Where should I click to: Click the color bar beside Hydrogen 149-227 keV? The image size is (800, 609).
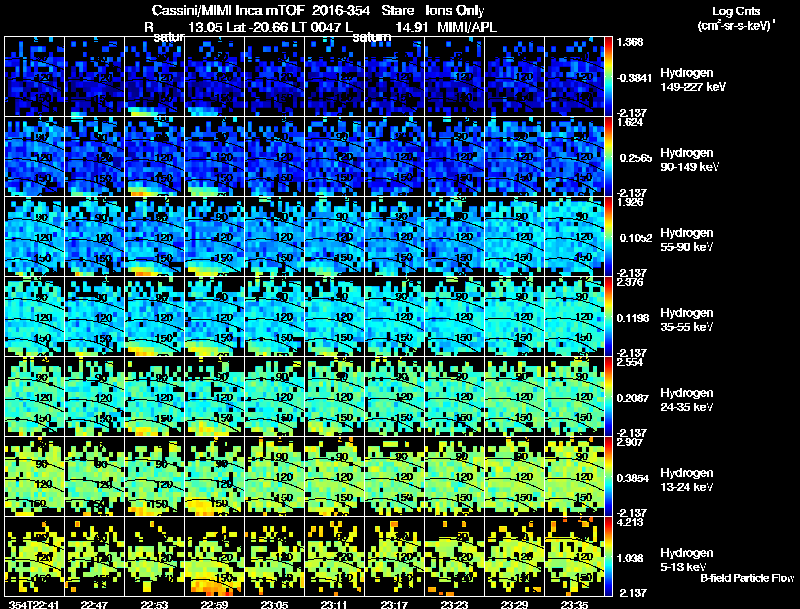coord(608,77)
